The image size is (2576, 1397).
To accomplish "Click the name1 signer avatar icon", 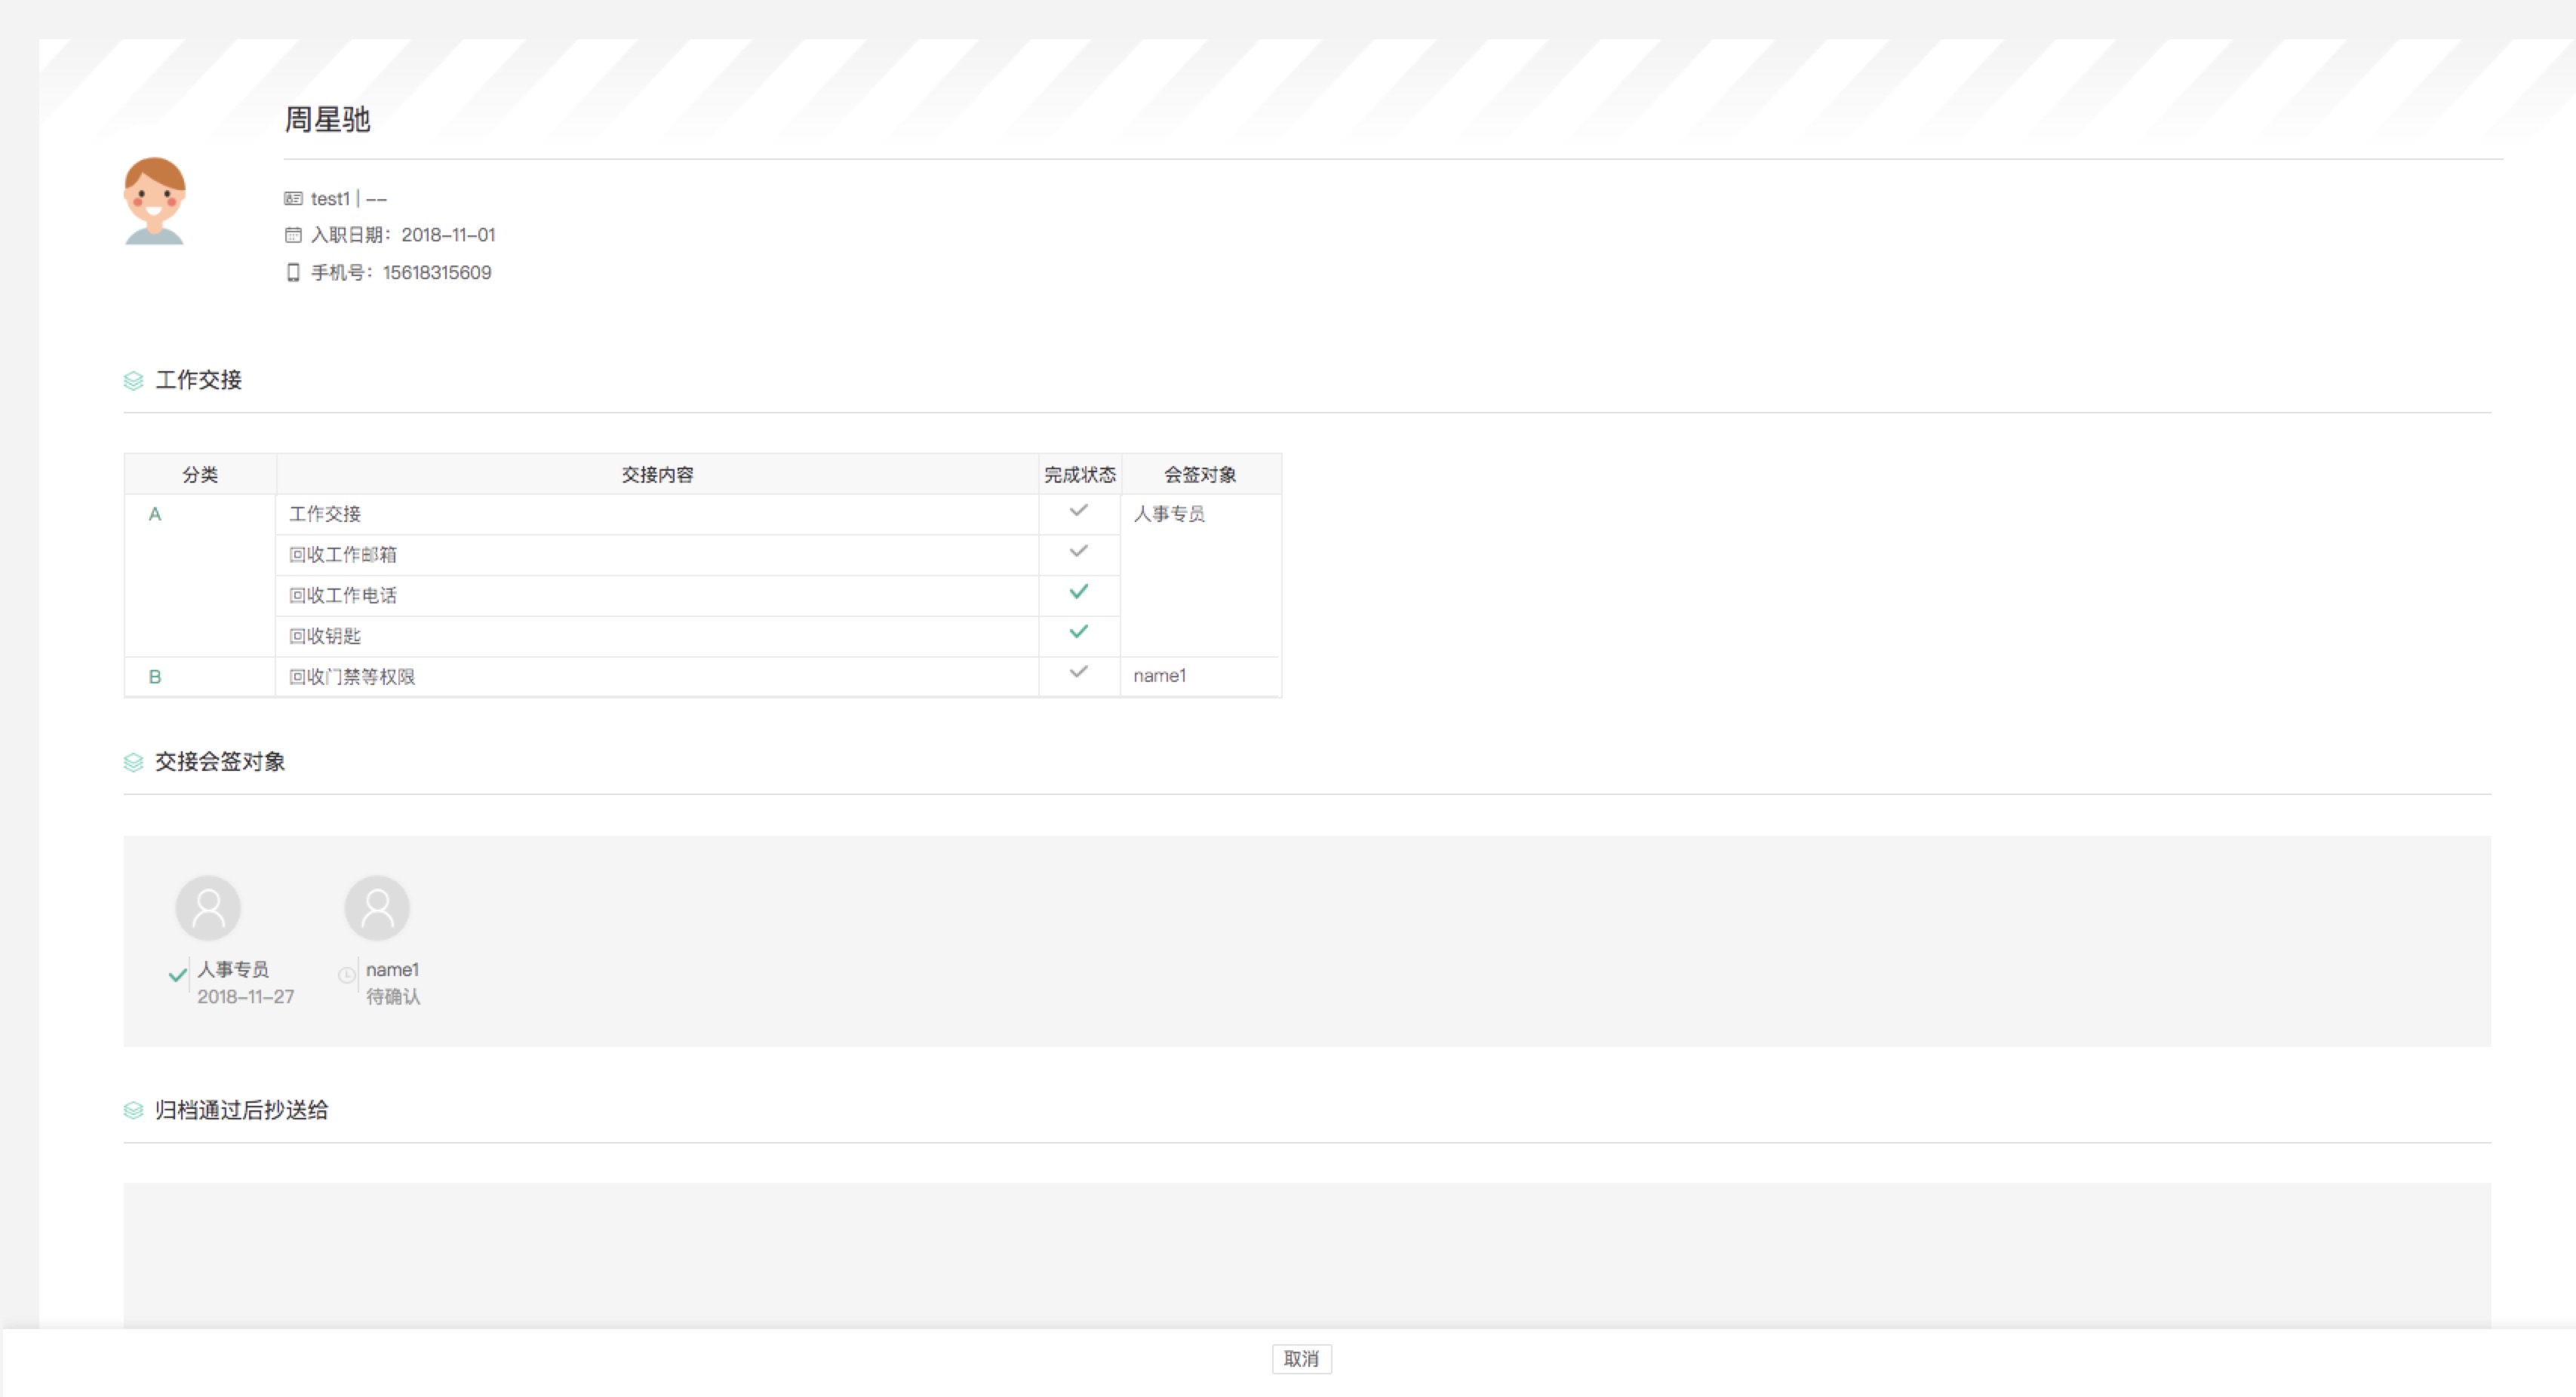I will pos(377,908).
